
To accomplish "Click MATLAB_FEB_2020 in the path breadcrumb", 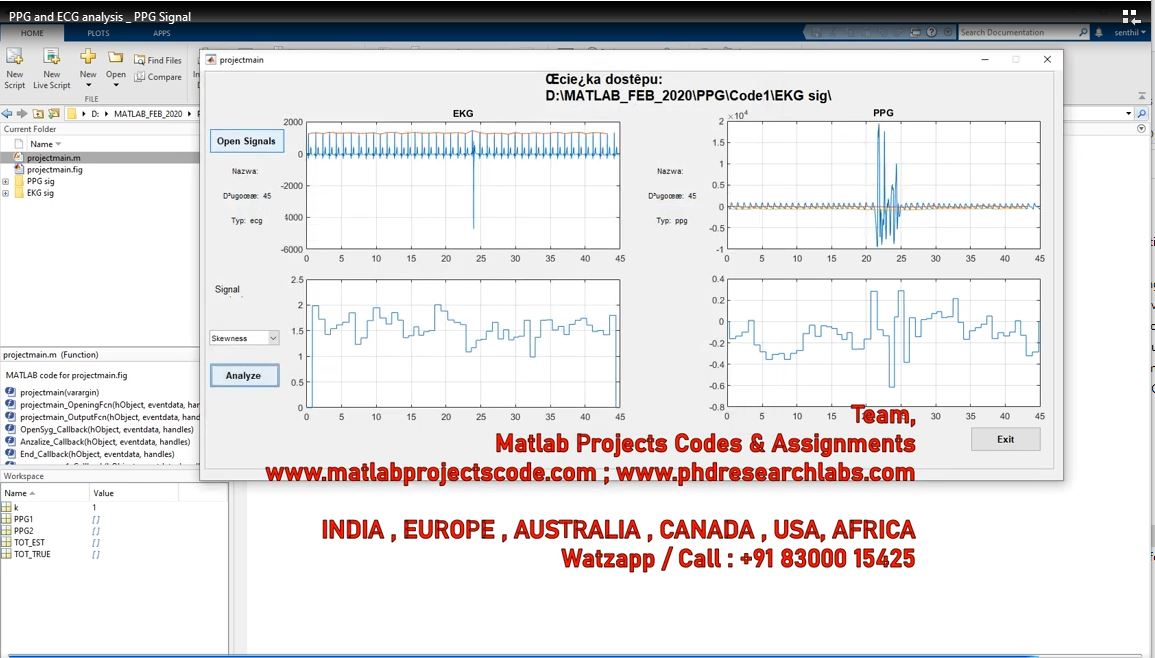I will tap(148, 113).
